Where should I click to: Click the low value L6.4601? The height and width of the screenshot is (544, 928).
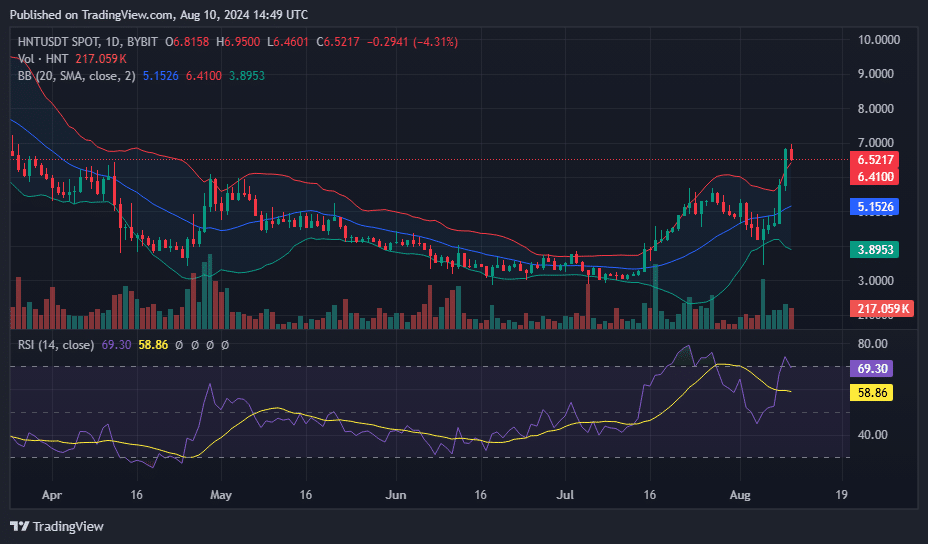(x=288, y=42)
